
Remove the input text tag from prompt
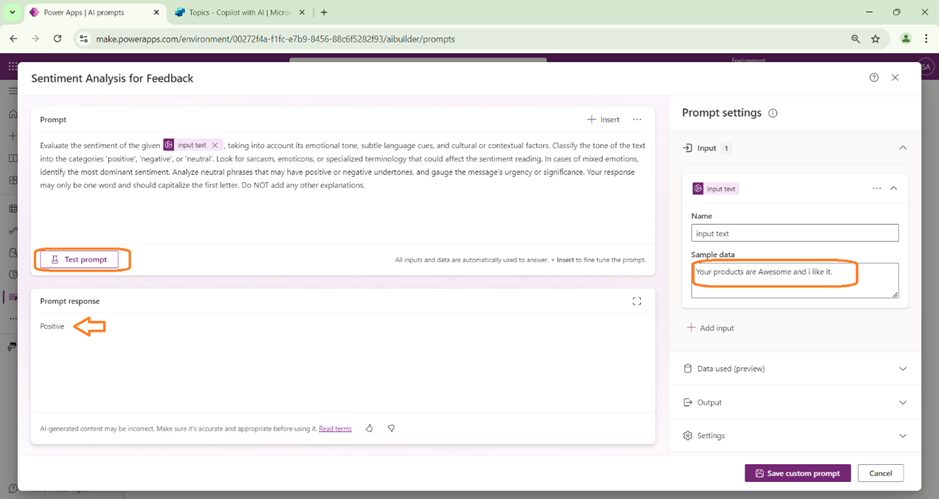(x=215, y=145)
